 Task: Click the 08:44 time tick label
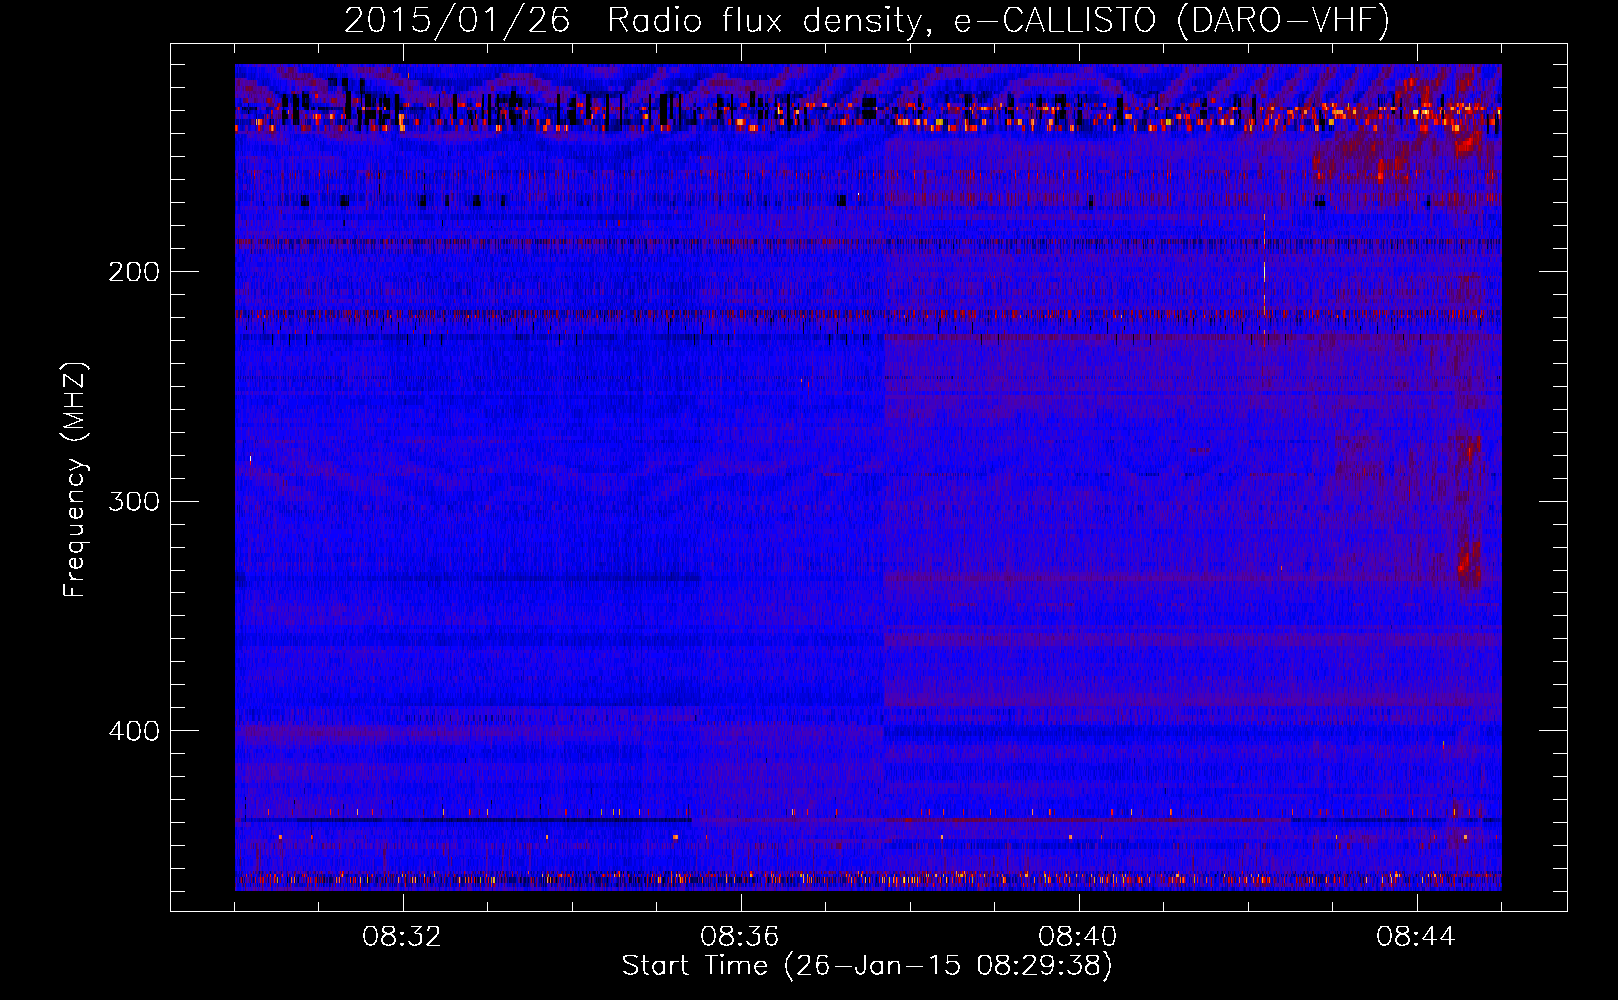(1416, 937)
